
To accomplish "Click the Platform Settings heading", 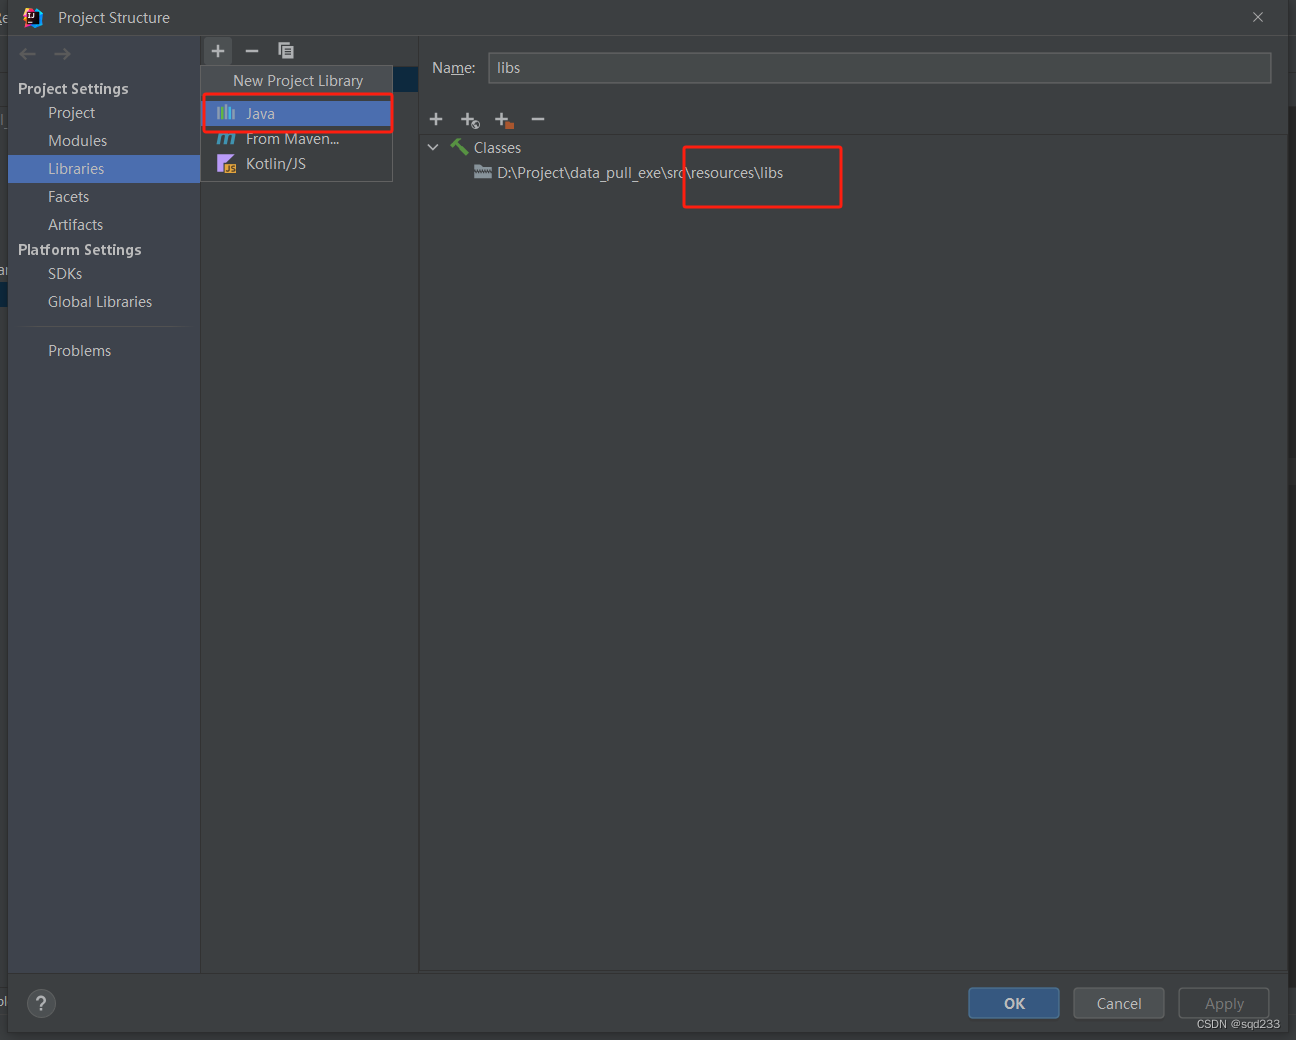I will 80,250.
